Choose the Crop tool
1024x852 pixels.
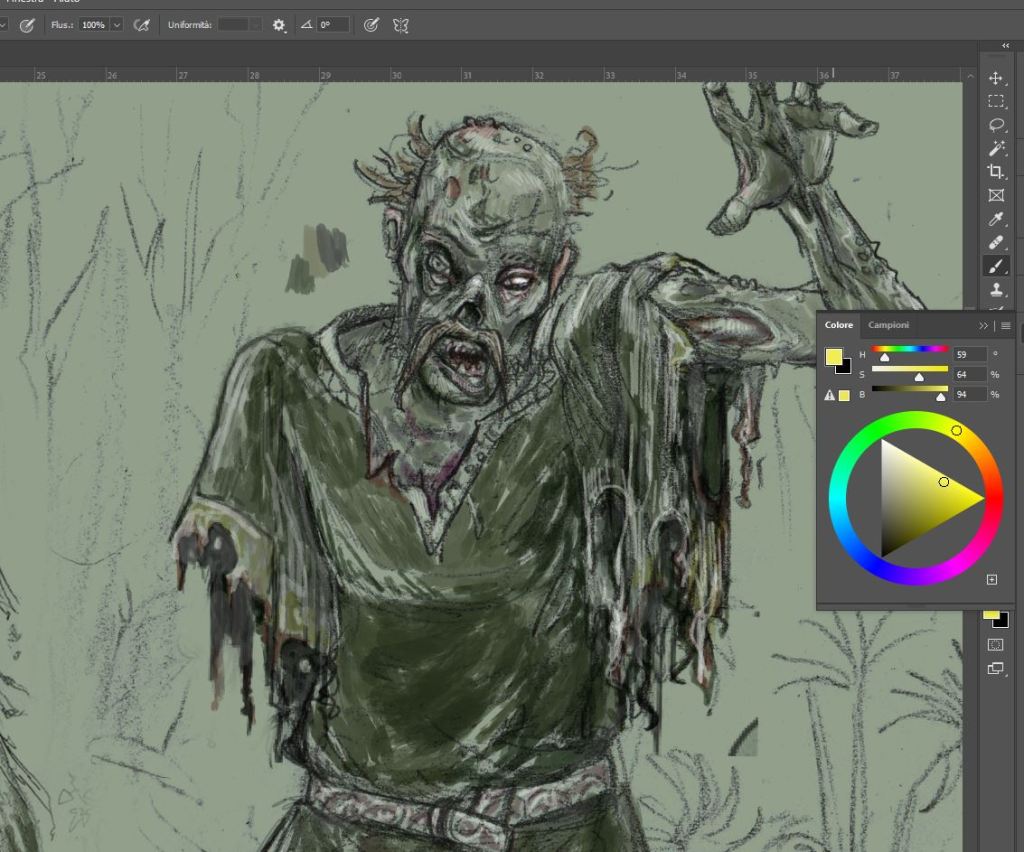click(x=996, y=172)
